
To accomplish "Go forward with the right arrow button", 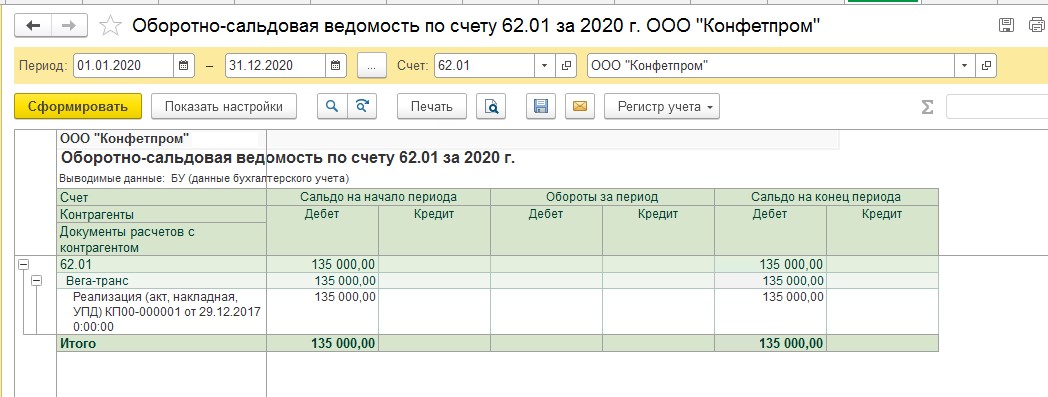I will pos(69,26).
